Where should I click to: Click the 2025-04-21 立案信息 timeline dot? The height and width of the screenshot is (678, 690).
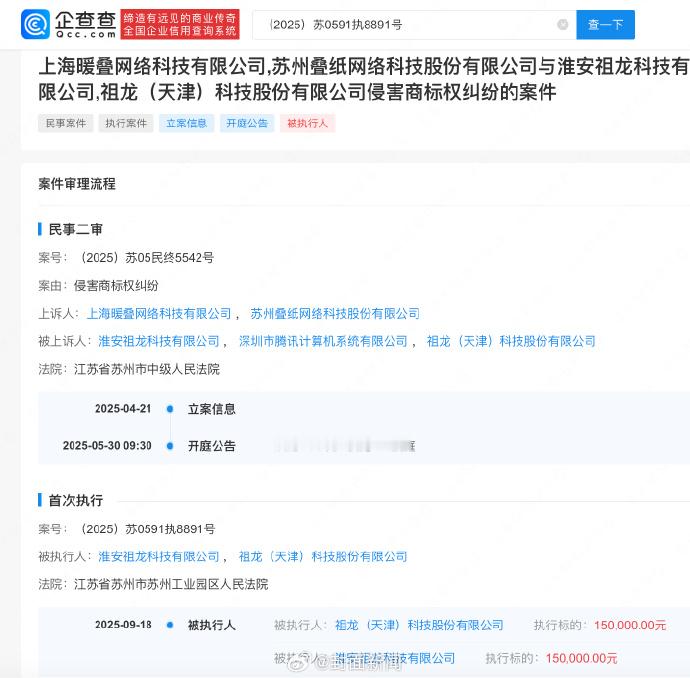[x=170, y=409]
